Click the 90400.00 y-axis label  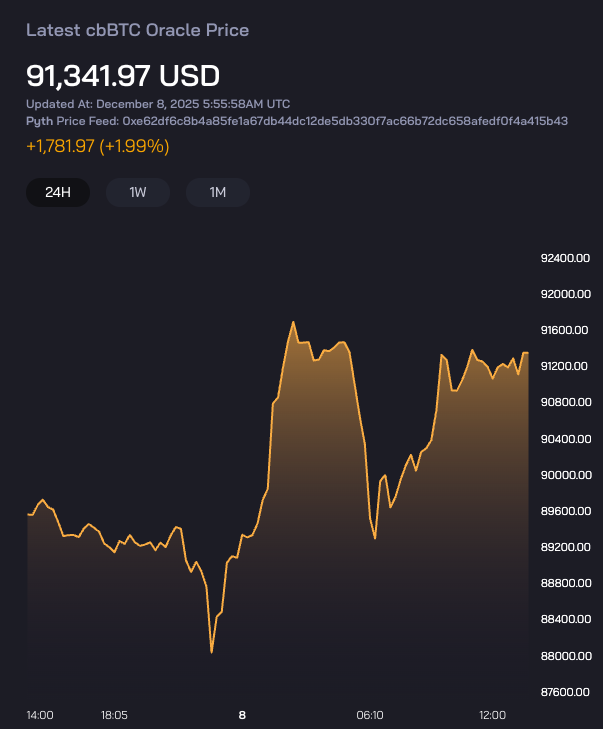pyautogui.click(x=566, y=439)
